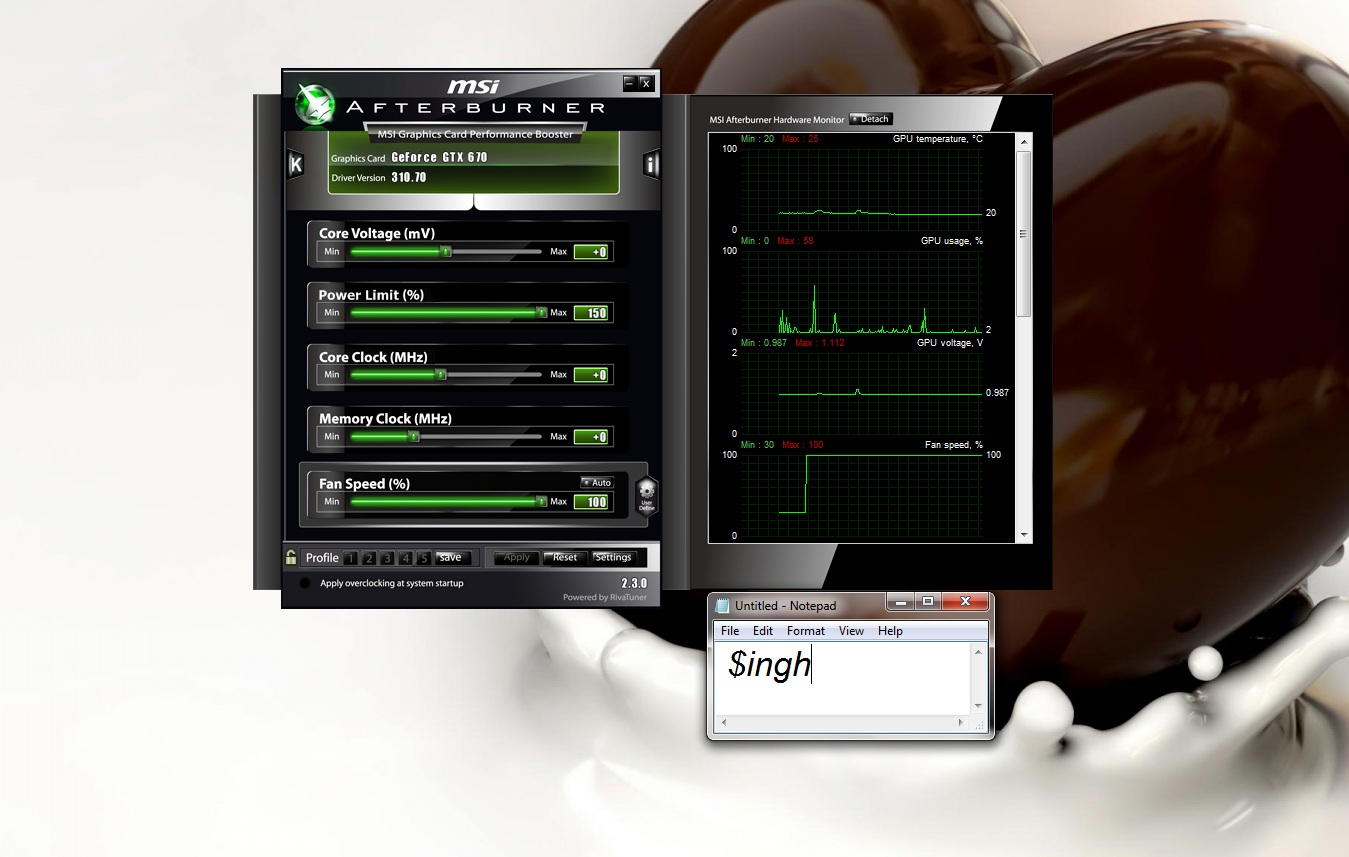
Task: Open the Notepad File menu
Action: coord(730,631)
